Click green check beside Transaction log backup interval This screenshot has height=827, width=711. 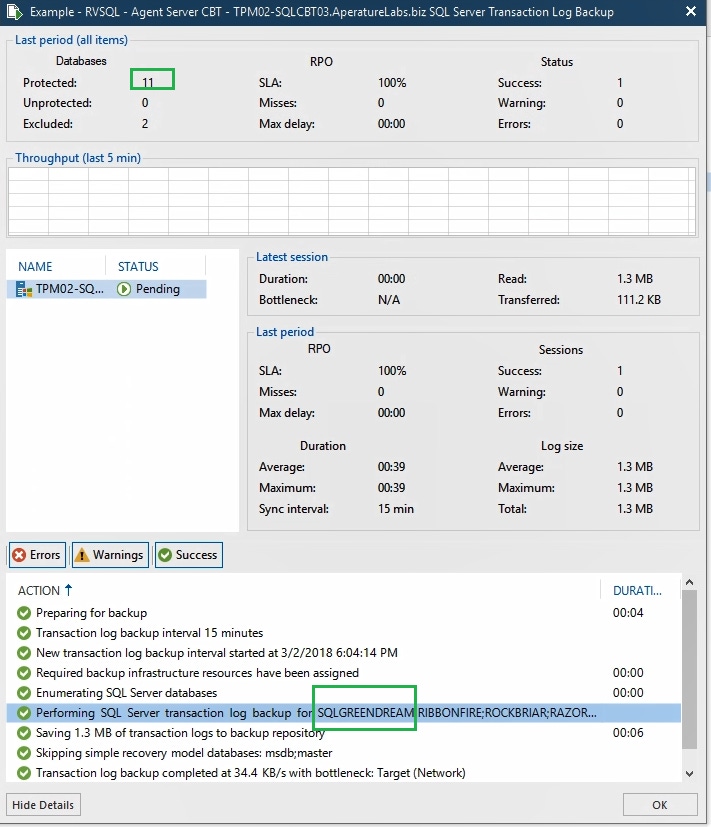[x=24, y=633]
